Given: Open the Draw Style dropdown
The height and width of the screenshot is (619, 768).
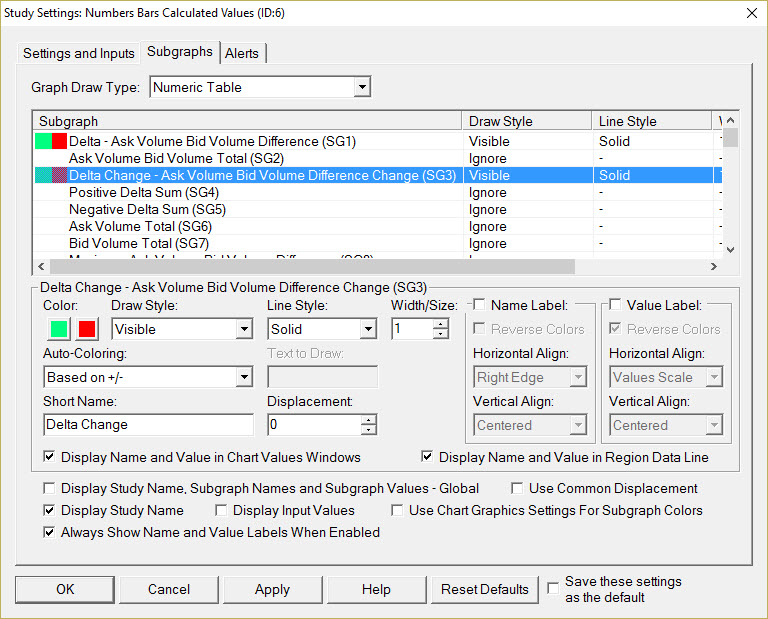Looking at the screenshot, I should coord(244,329).
